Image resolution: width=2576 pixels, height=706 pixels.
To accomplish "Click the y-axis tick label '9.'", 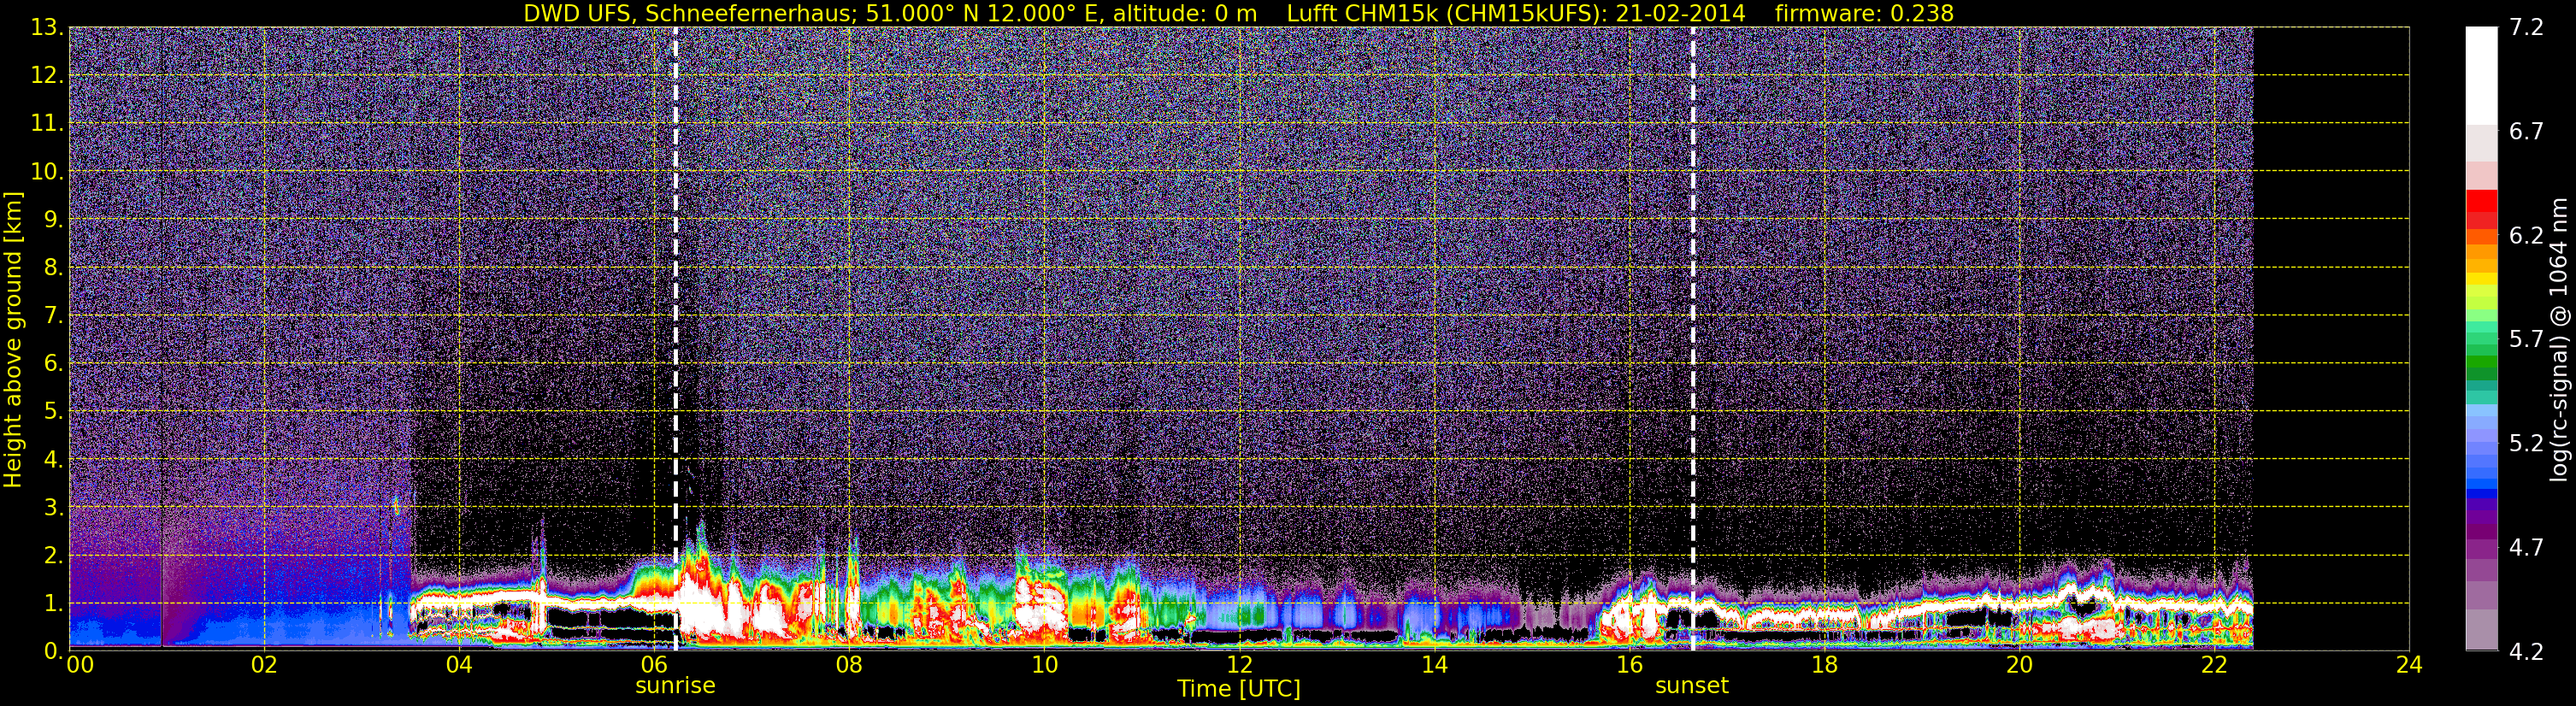I will (x=53, y=220).
